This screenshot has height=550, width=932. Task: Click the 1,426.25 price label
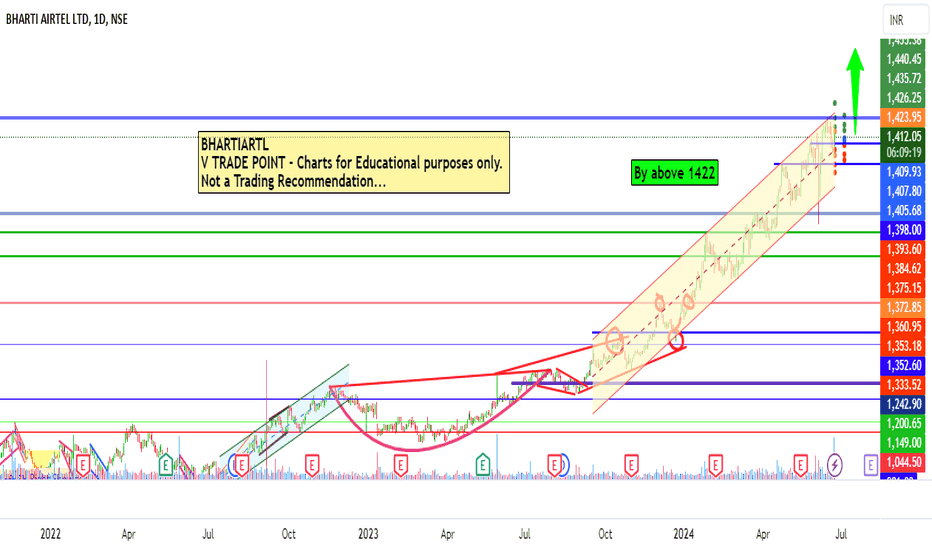903,98
